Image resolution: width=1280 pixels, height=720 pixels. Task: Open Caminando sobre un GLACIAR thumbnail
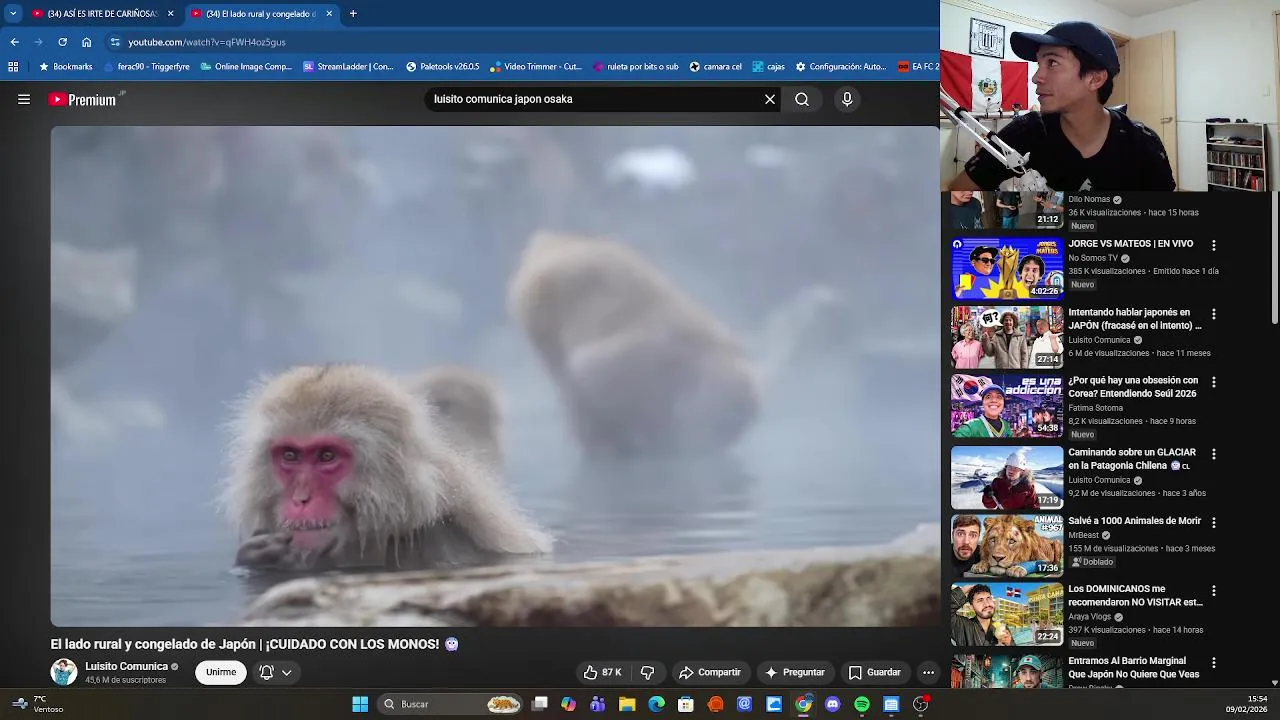tap(1007, 477)
